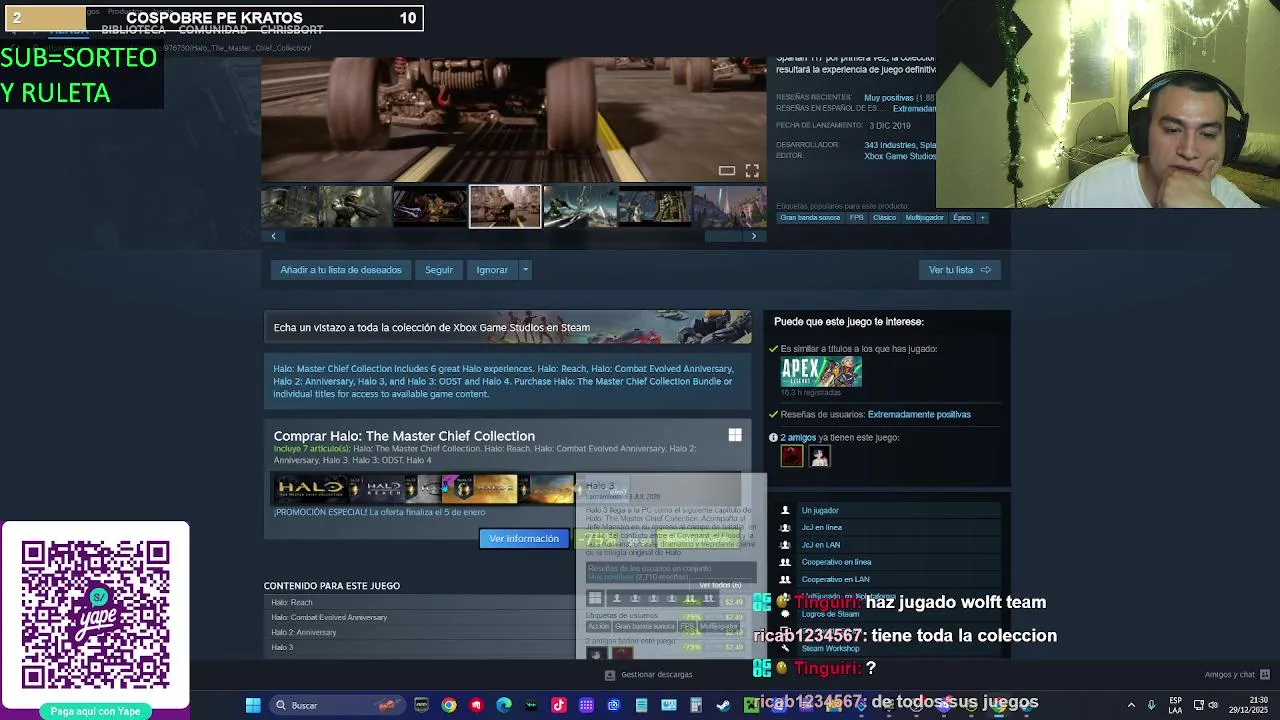1280x720 pixels.
Task: Open the COMUNIDAD tab
Action: coord(212,30)
